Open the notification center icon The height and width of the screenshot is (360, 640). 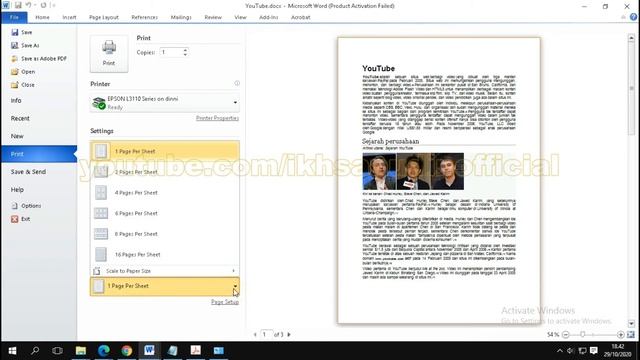coord(594,351)
